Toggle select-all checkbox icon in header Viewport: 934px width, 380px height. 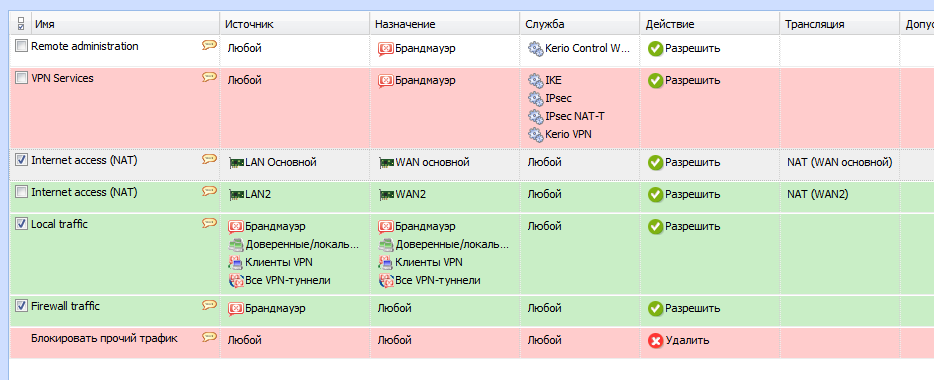point(21,24)
